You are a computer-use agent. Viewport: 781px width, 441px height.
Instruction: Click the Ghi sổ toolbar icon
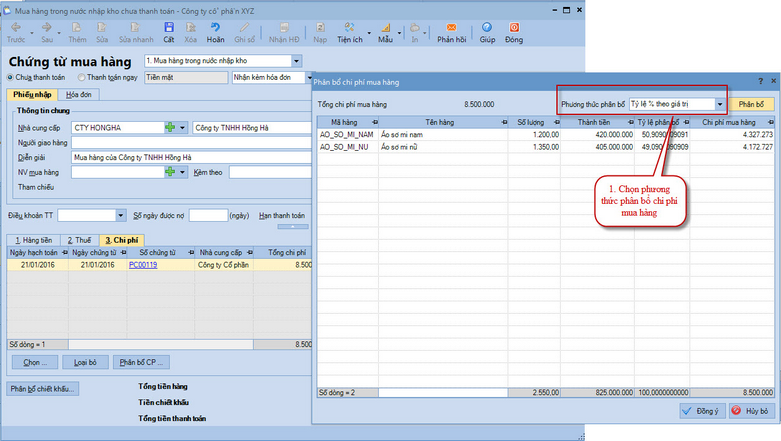coord(245,32)
